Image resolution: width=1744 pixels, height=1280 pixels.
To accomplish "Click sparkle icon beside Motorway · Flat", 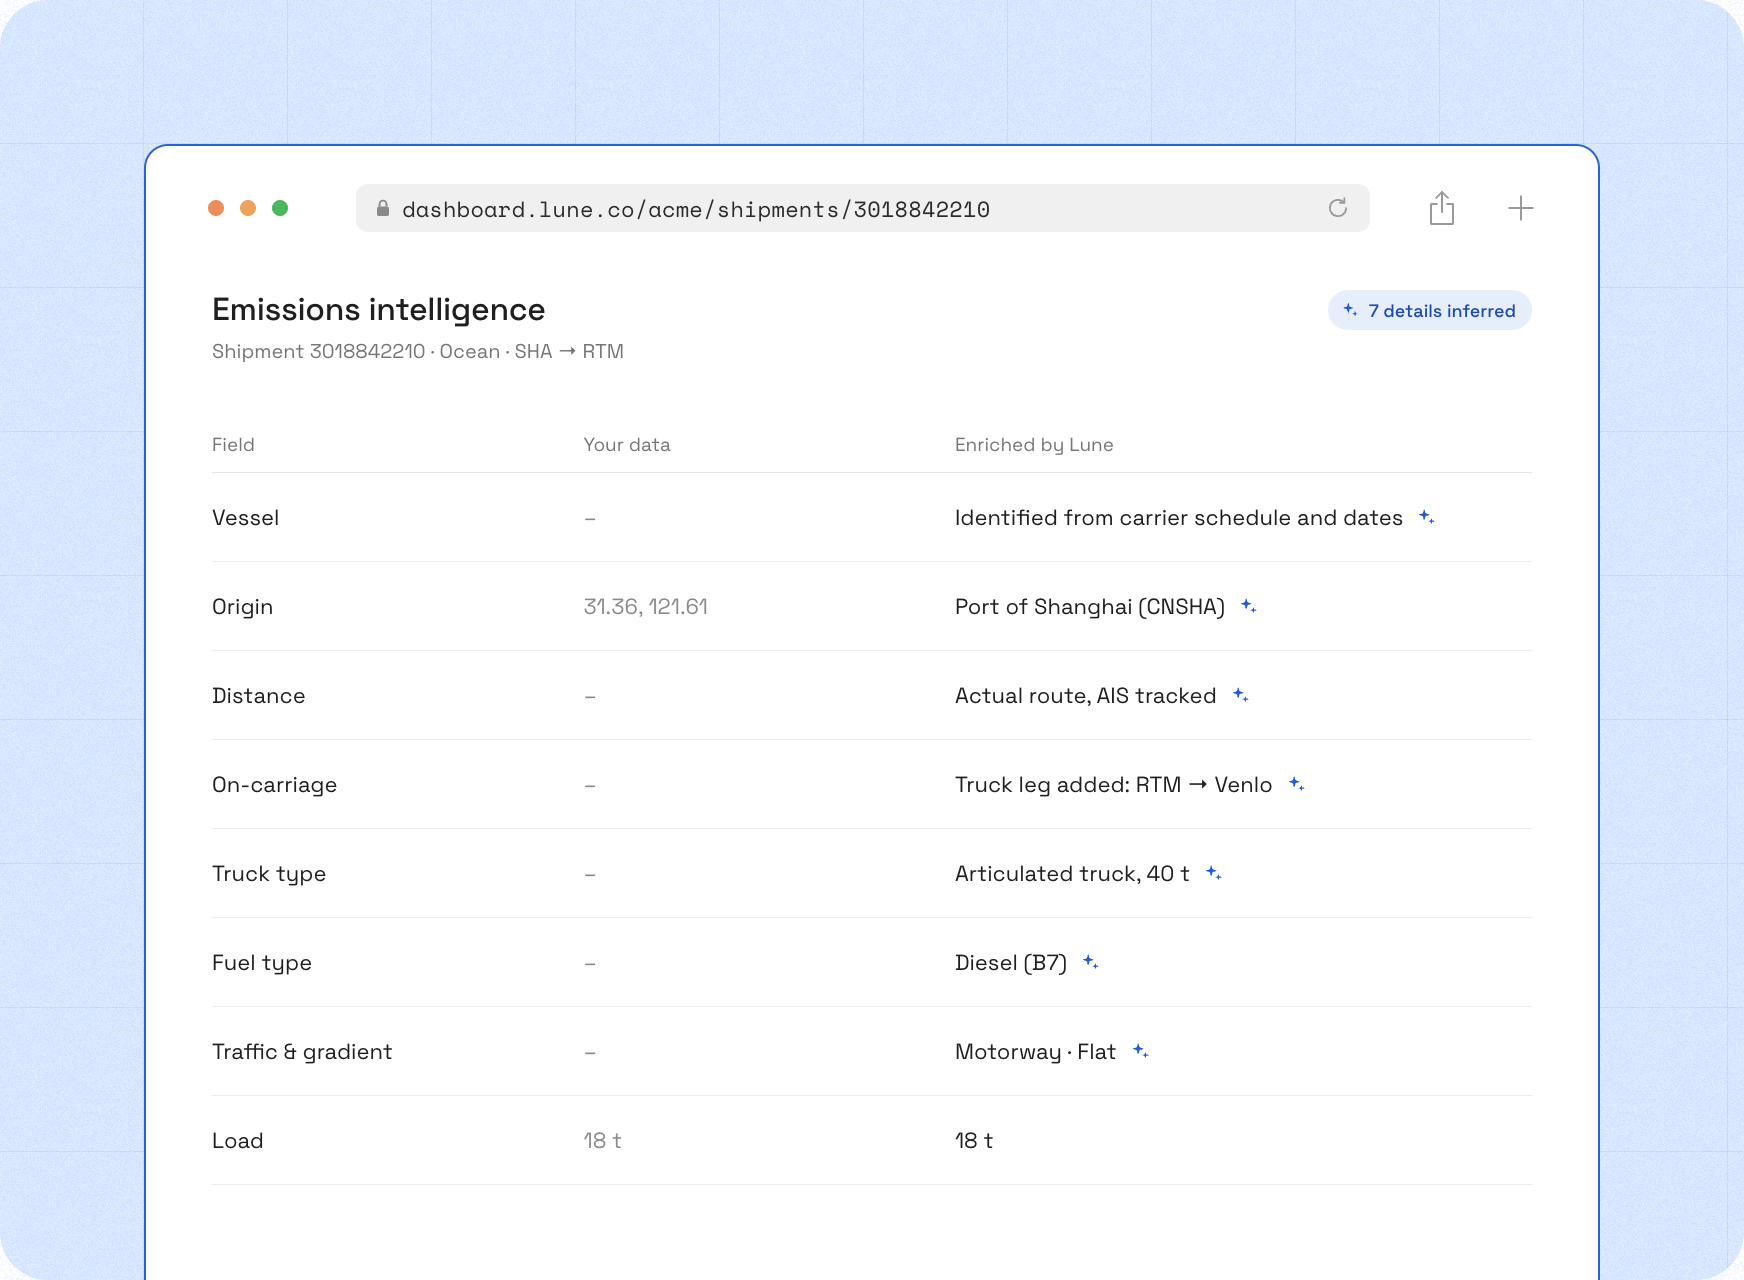I will pyautogui.click(x=1141, y=1051).
